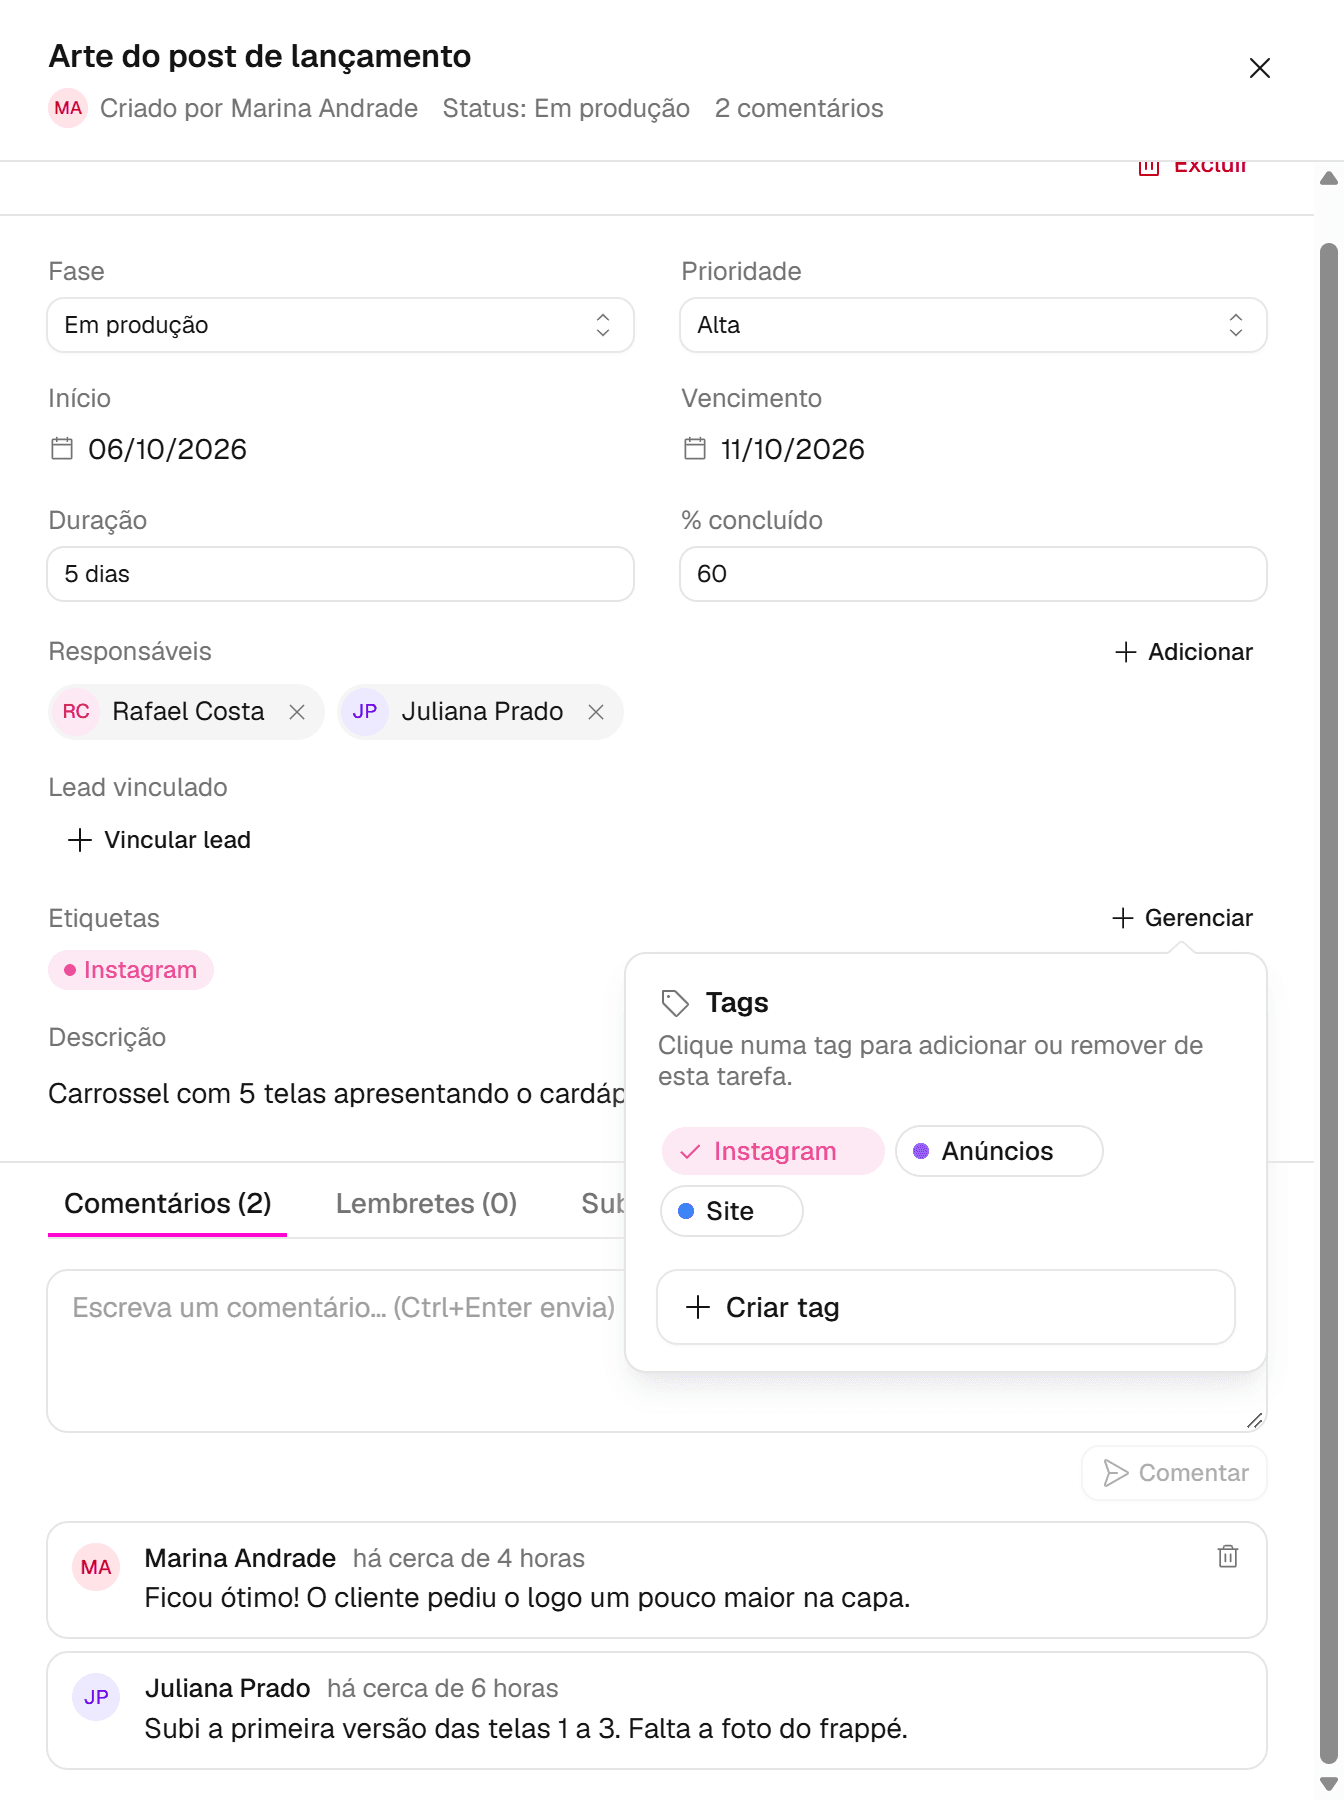This screenshot has width=1344, height=1800.
Task: Toggle the Site tag in Tags popup
Action: 732,1211
